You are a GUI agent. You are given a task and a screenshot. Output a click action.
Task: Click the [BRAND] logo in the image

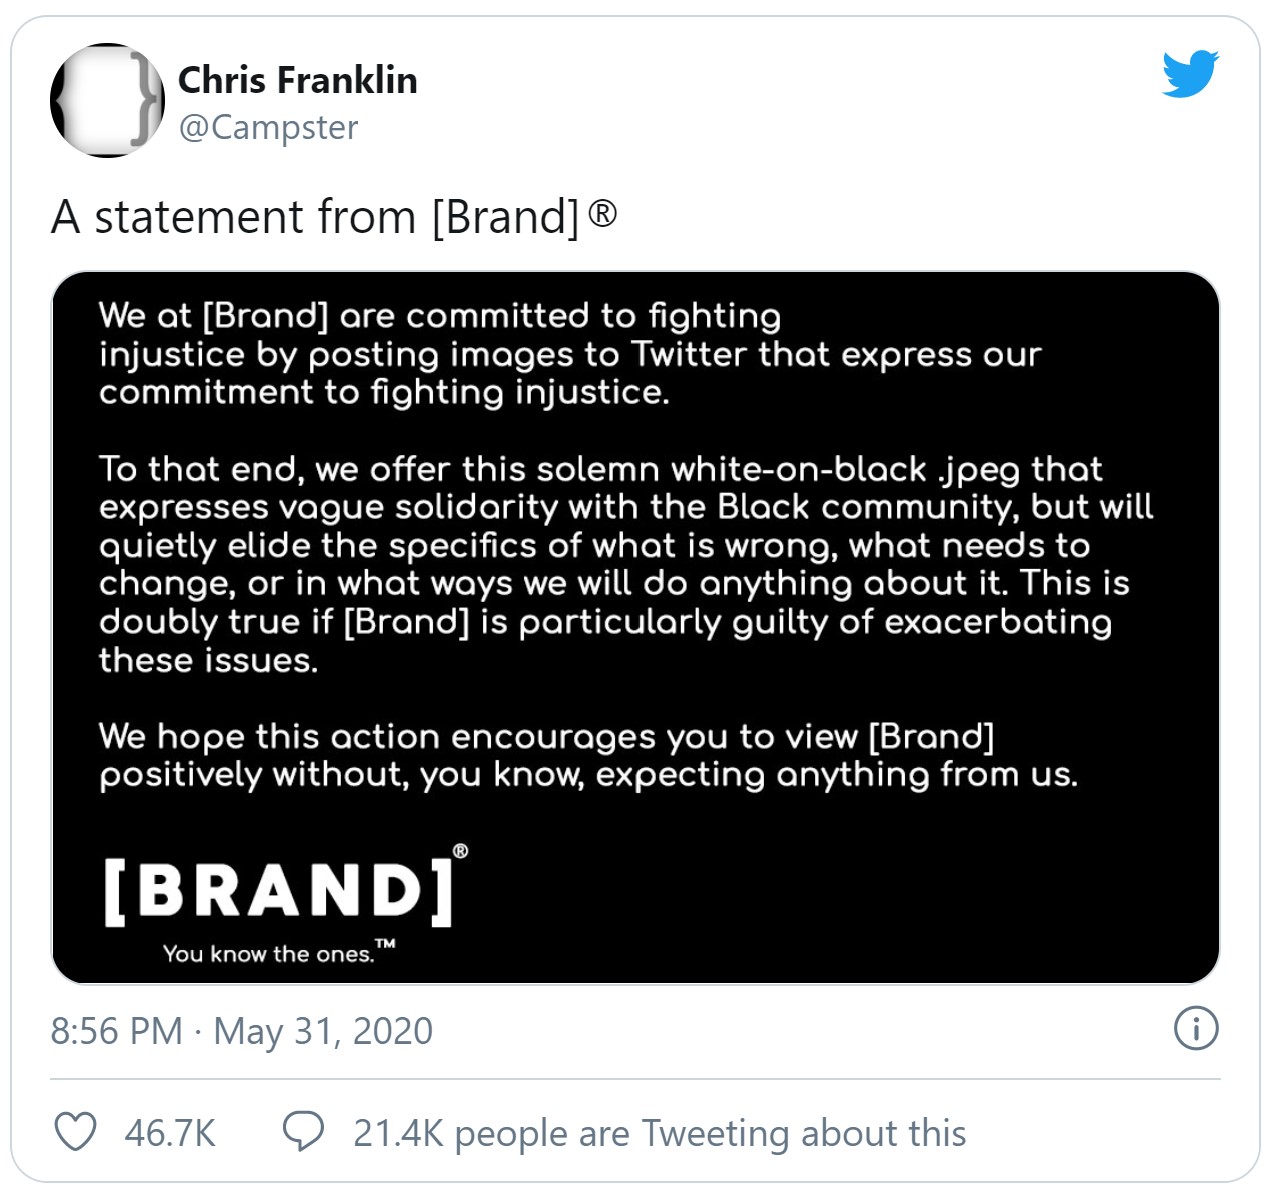[x=278, y=890]
